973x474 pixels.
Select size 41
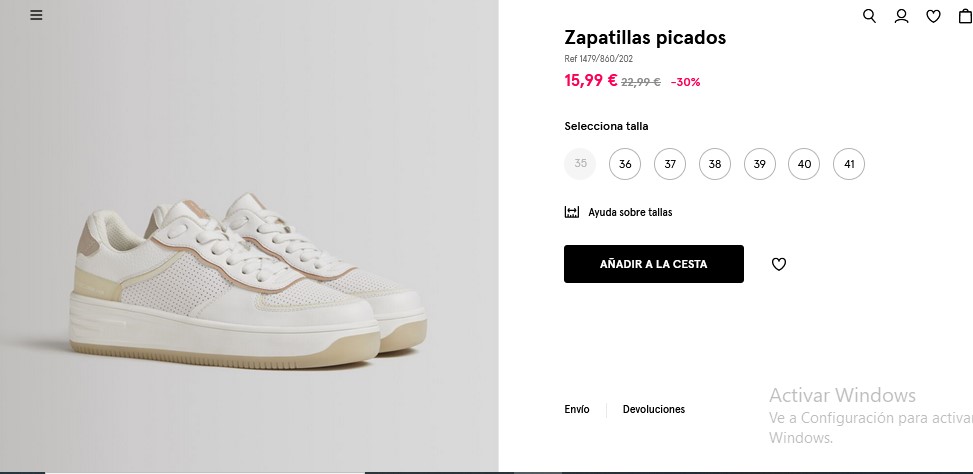click(x=849, y=164)
